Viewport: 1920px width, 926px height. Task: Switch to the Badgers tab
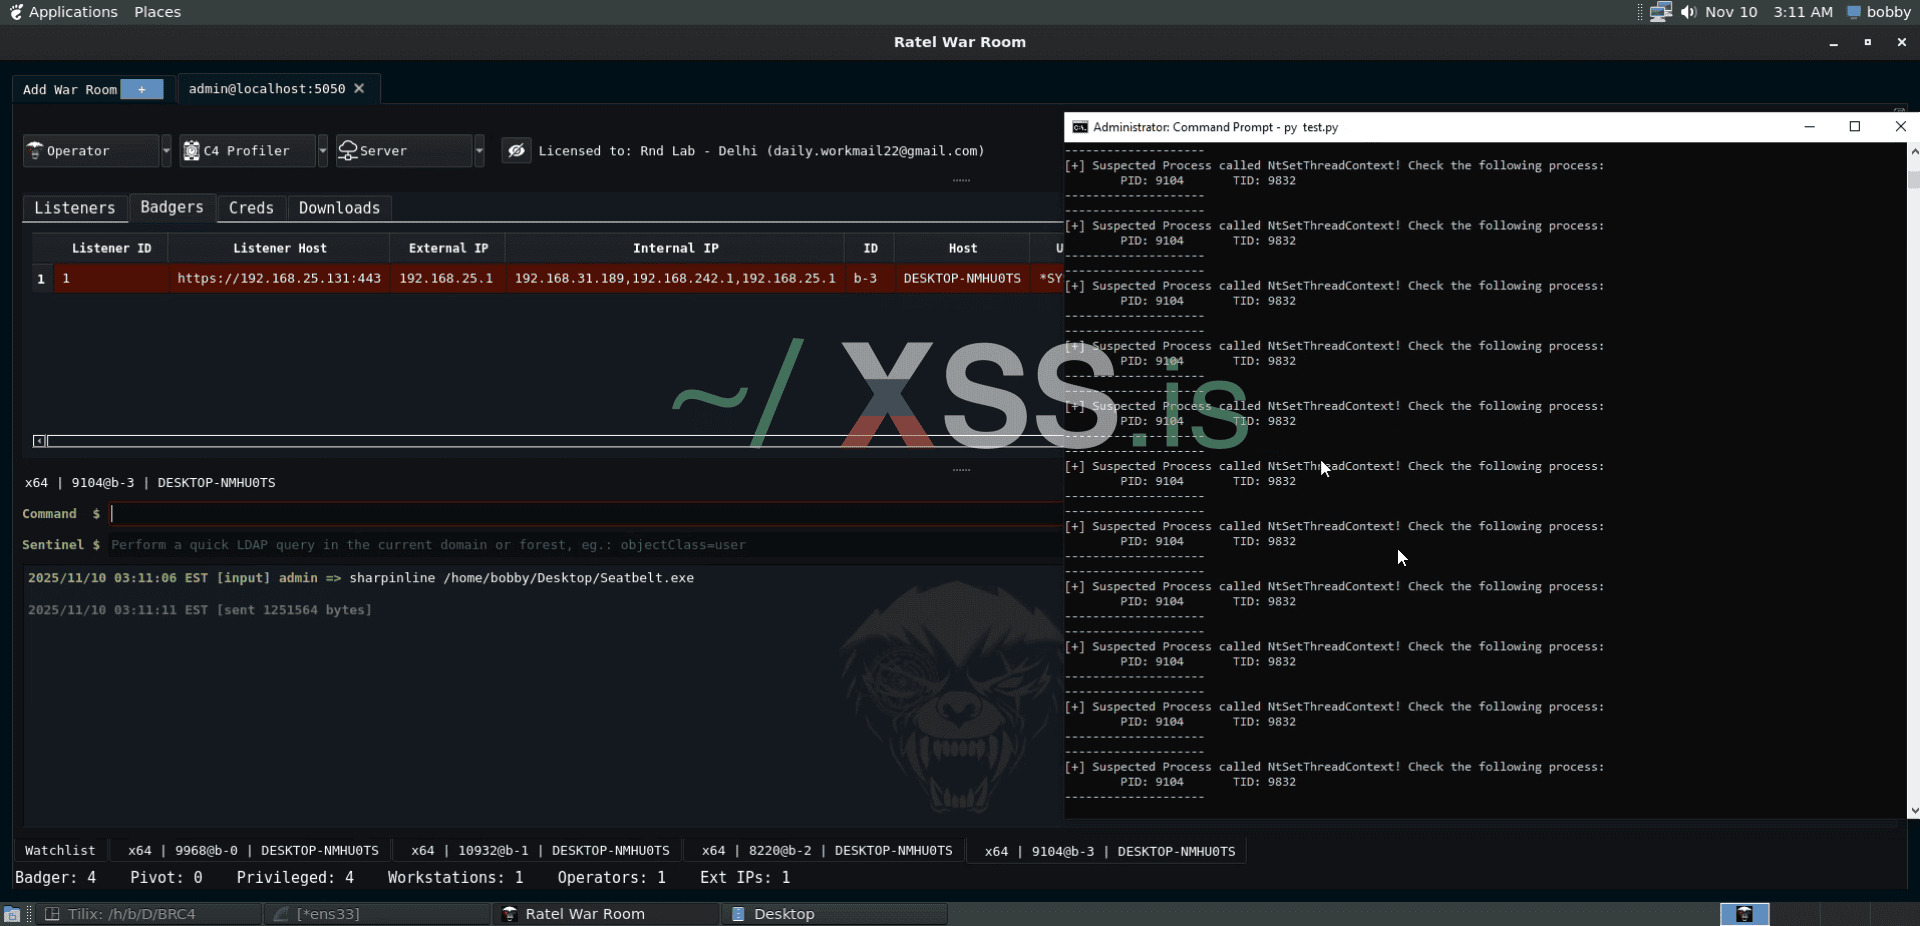pyautogui.click(x=172, y=207)
